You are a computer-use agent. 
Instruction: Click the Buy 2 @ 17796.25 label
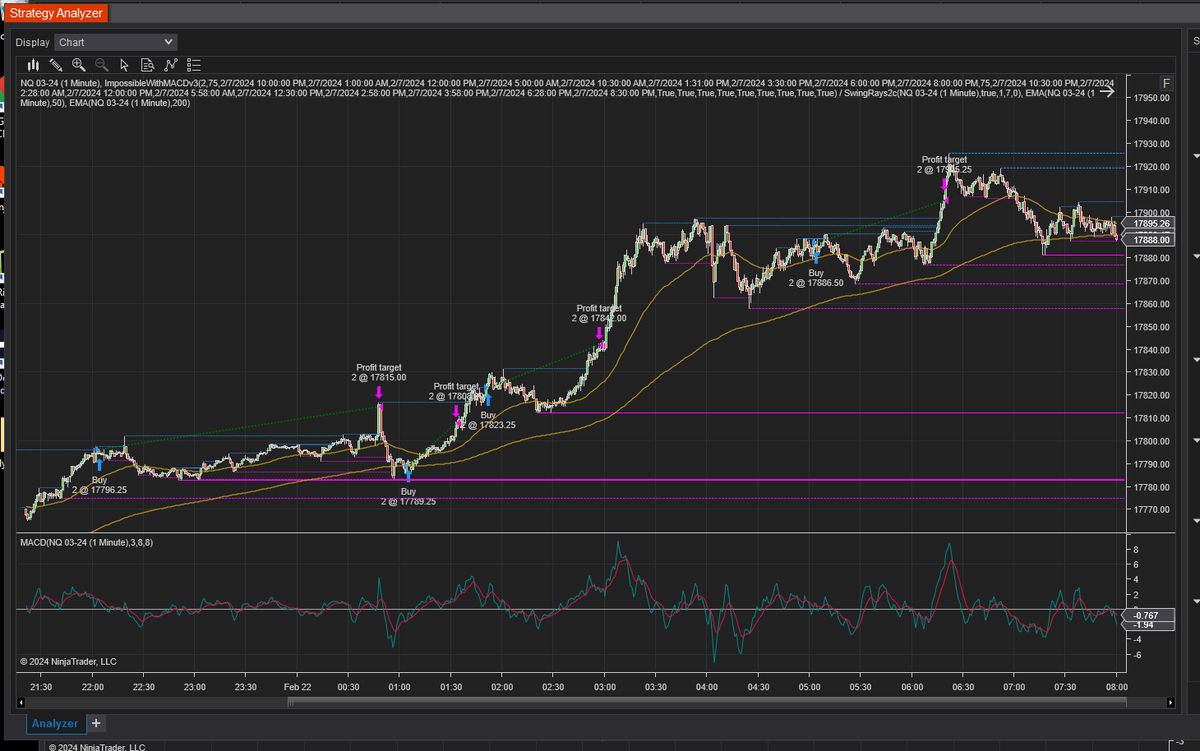click(x=99, y=485)
